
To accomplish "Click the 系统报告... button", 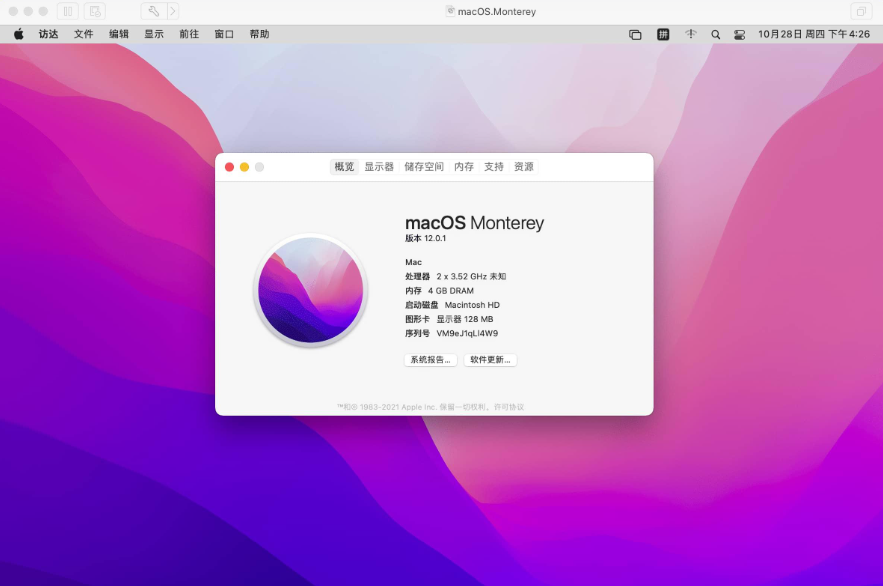I will click(x=431, y=360).
